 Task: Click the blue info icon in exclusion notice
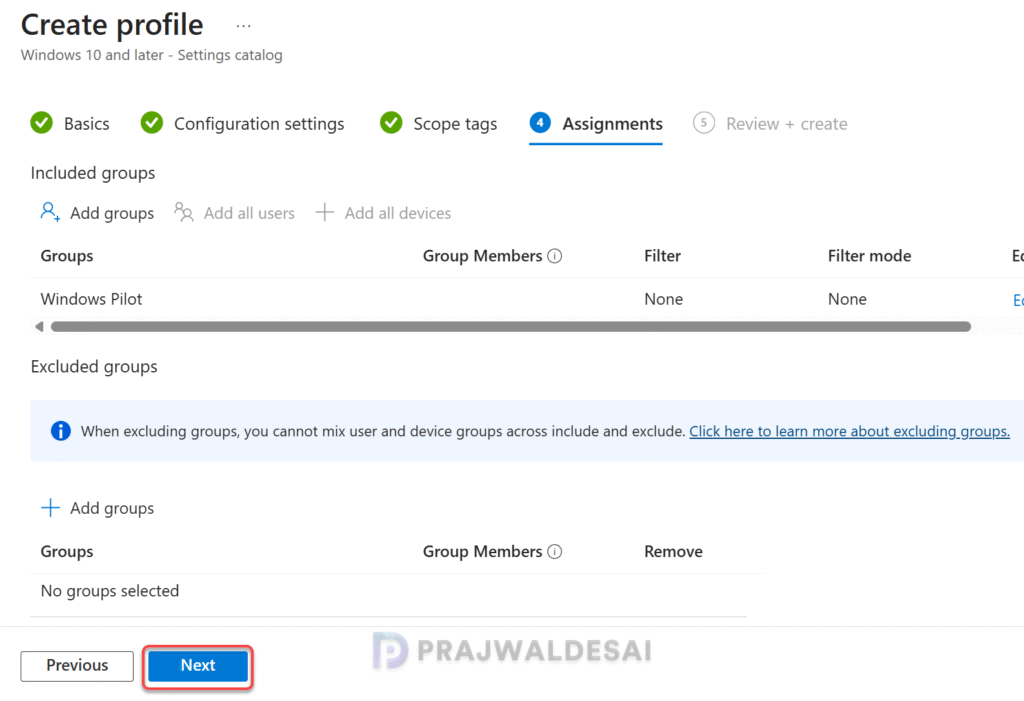click(x=61, y=431)
